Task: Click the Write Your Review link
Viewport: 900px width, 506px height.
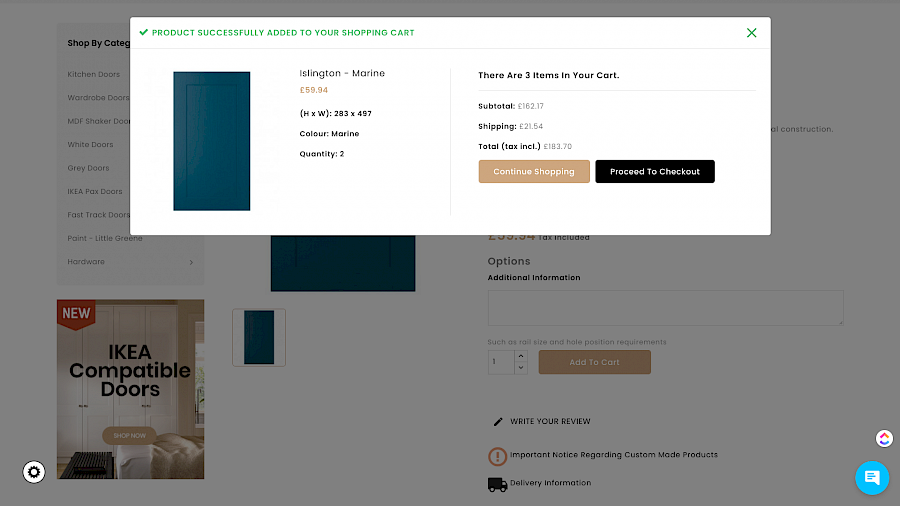Action: point(550,421)
